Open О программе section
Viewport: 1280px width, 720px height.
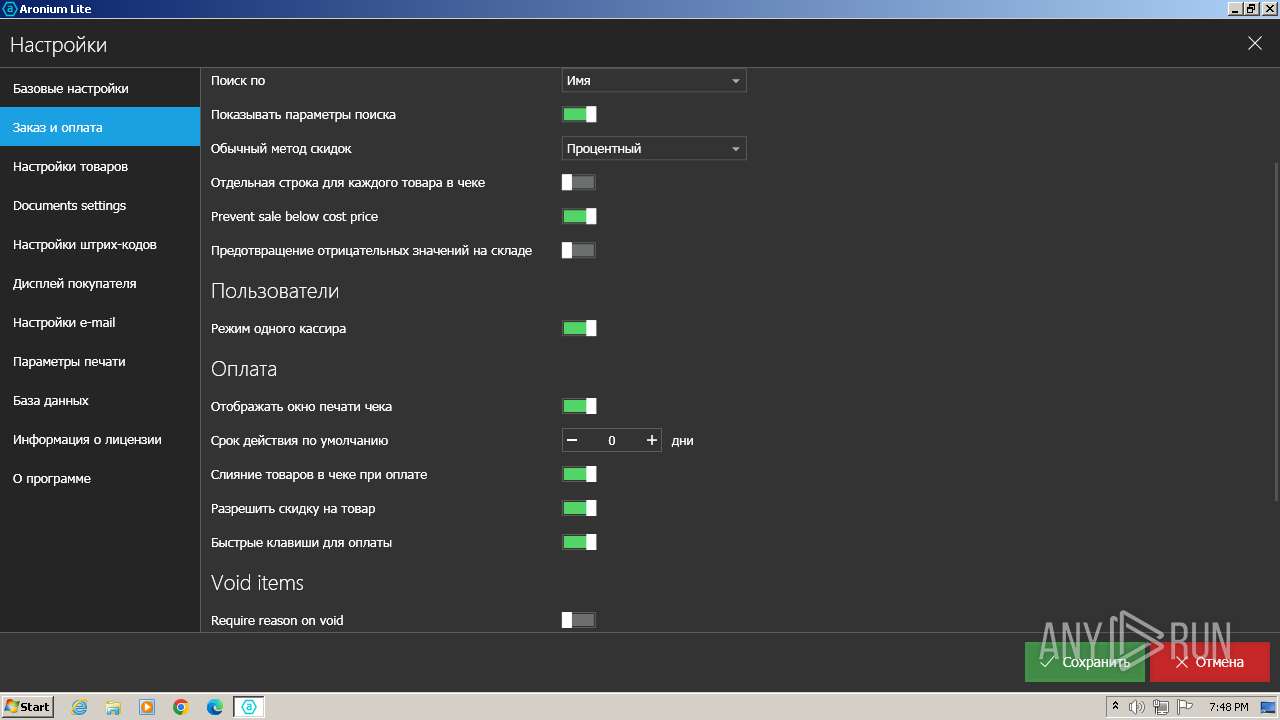click(100, 478)
